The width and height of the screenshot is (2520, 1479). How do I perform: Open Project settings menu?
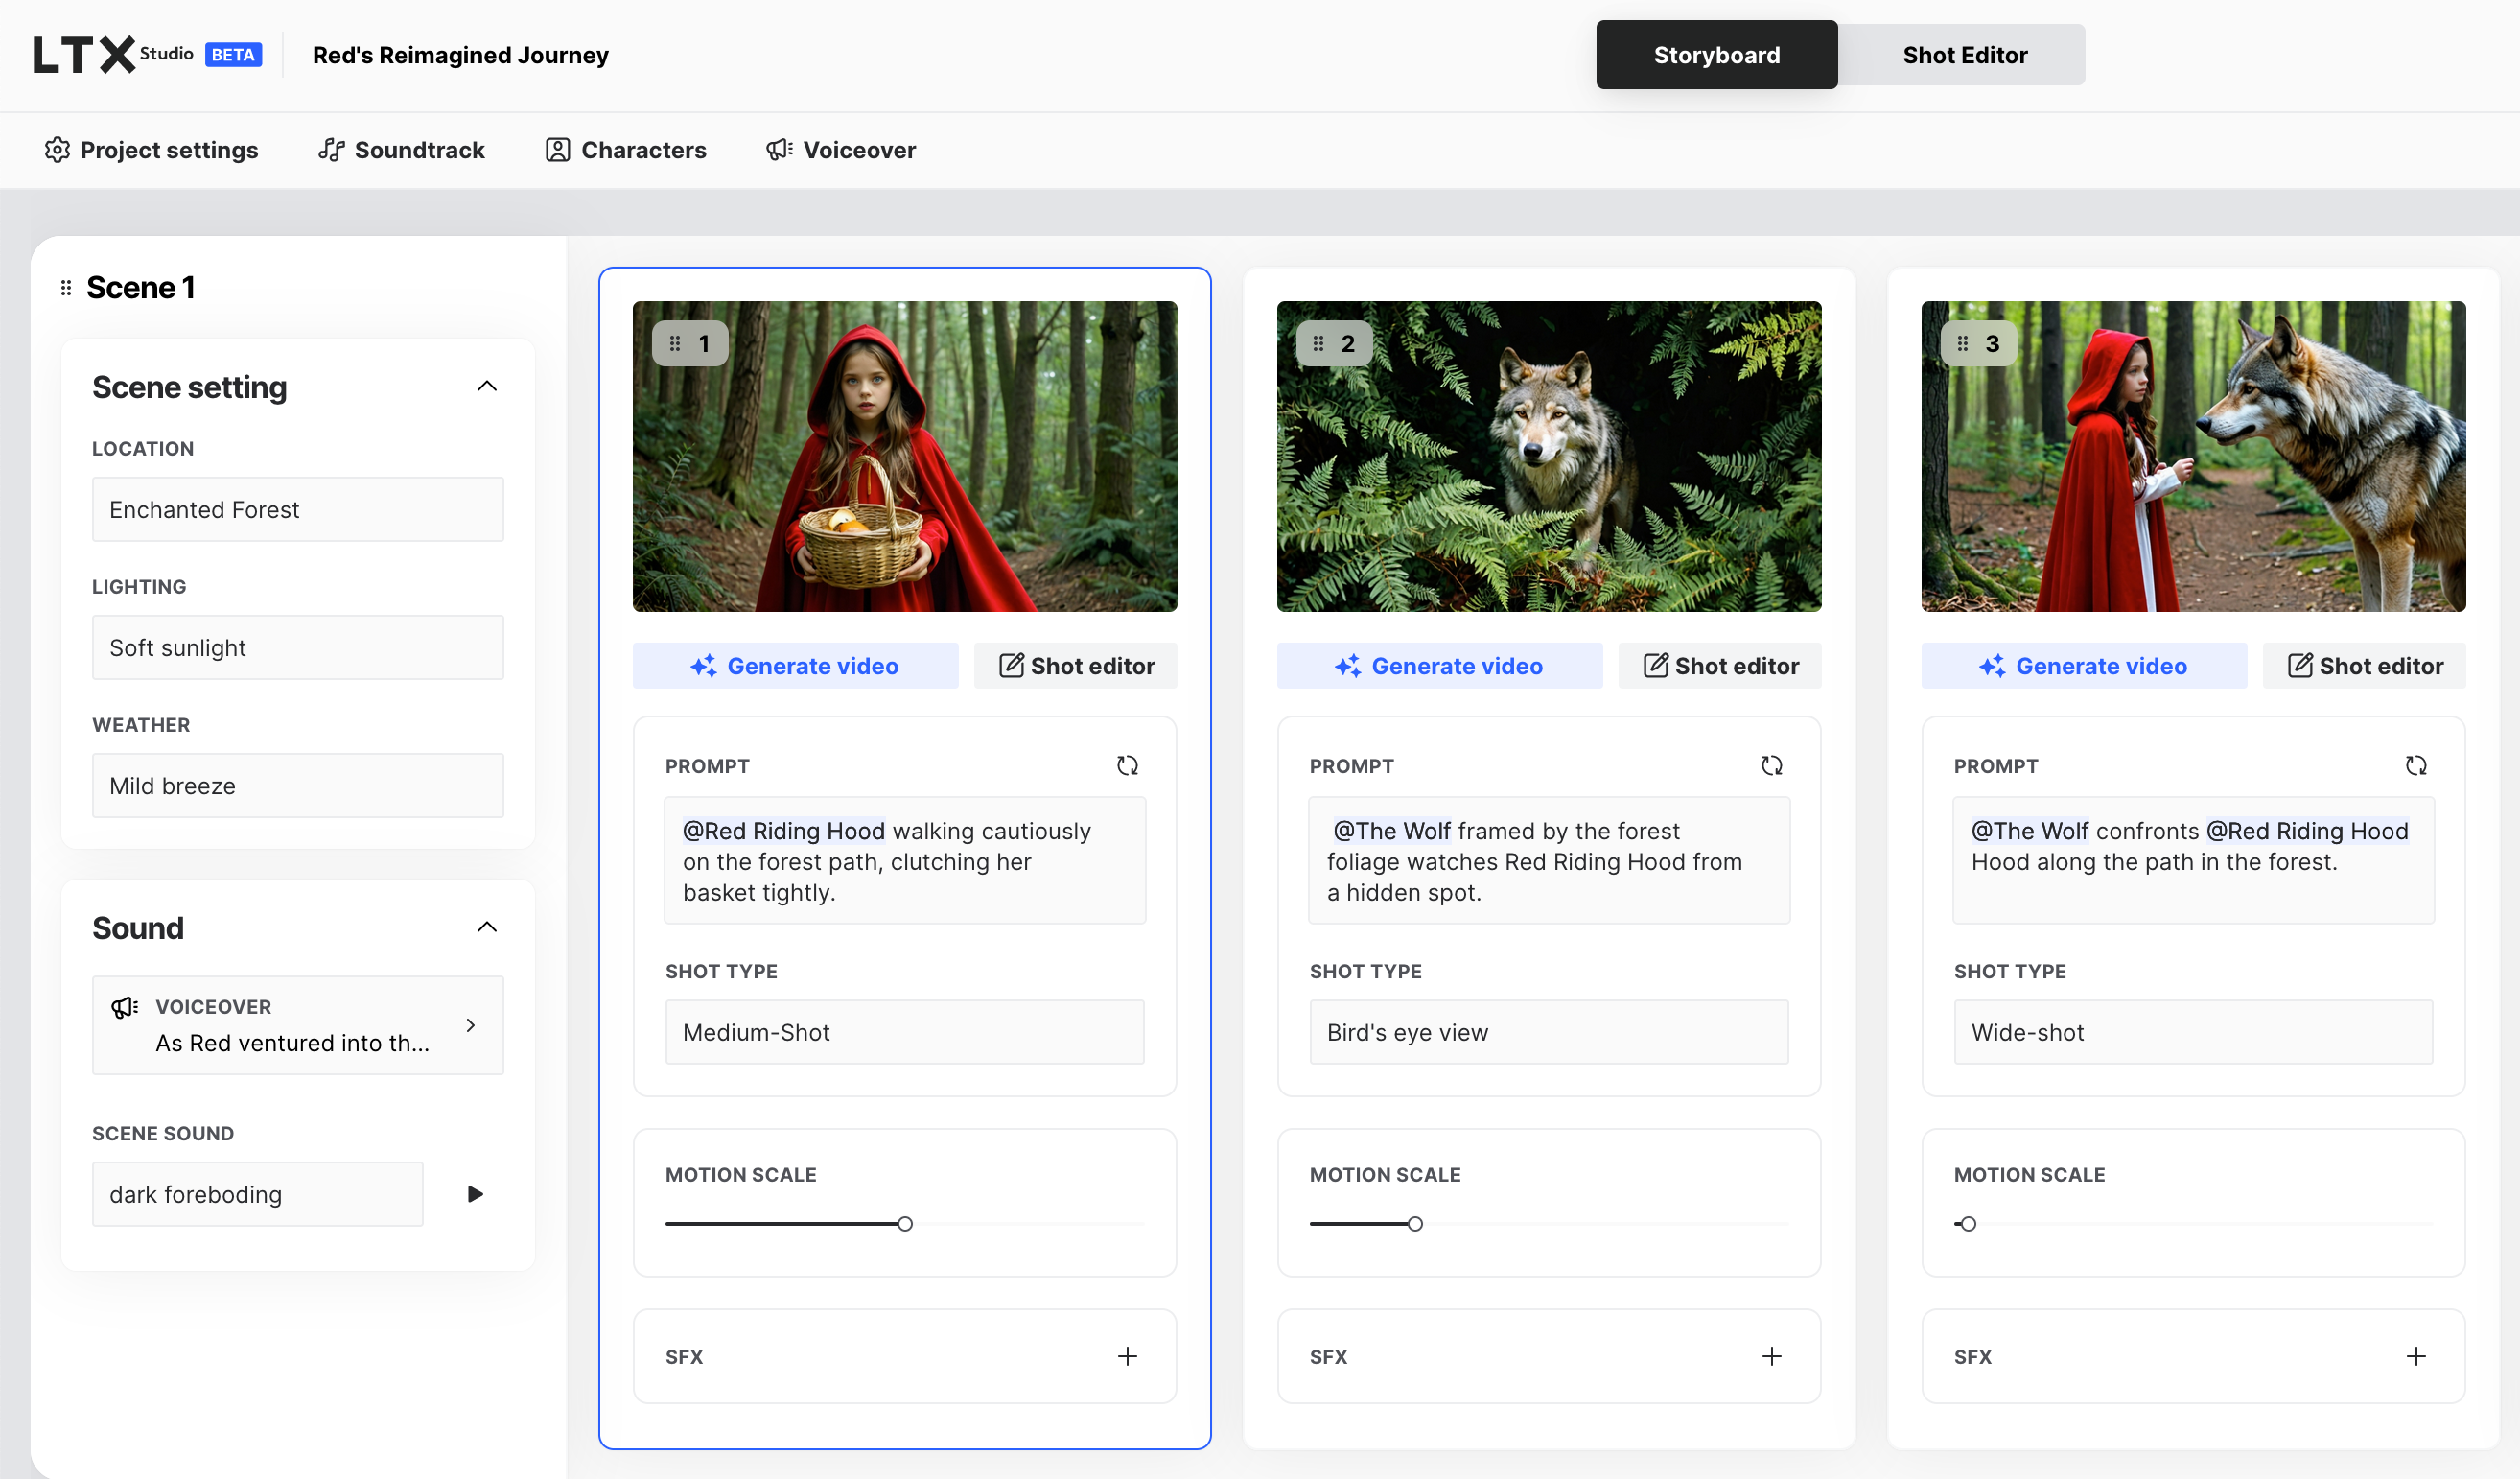point(151,150)
